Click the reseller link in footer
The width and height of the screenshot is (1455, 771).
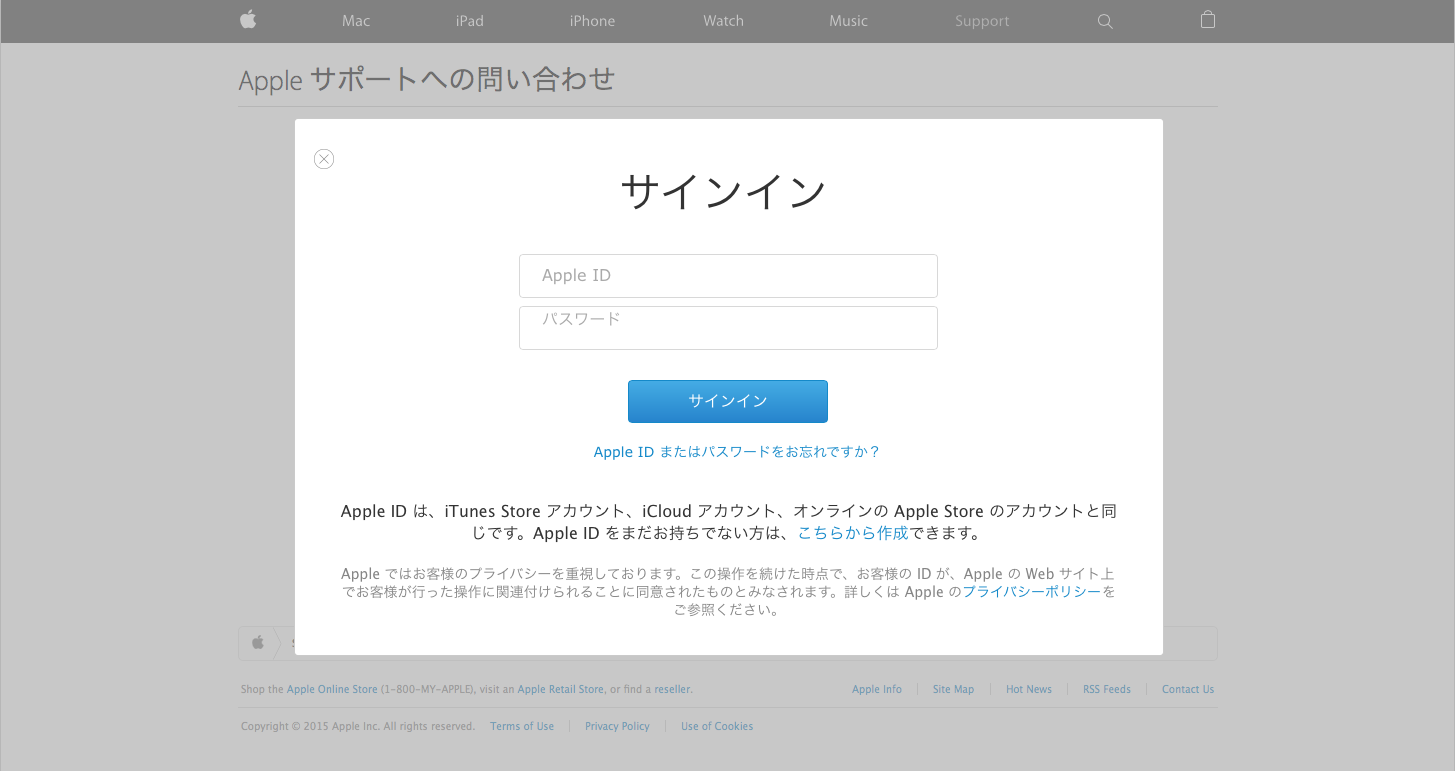tap(673, 689)
